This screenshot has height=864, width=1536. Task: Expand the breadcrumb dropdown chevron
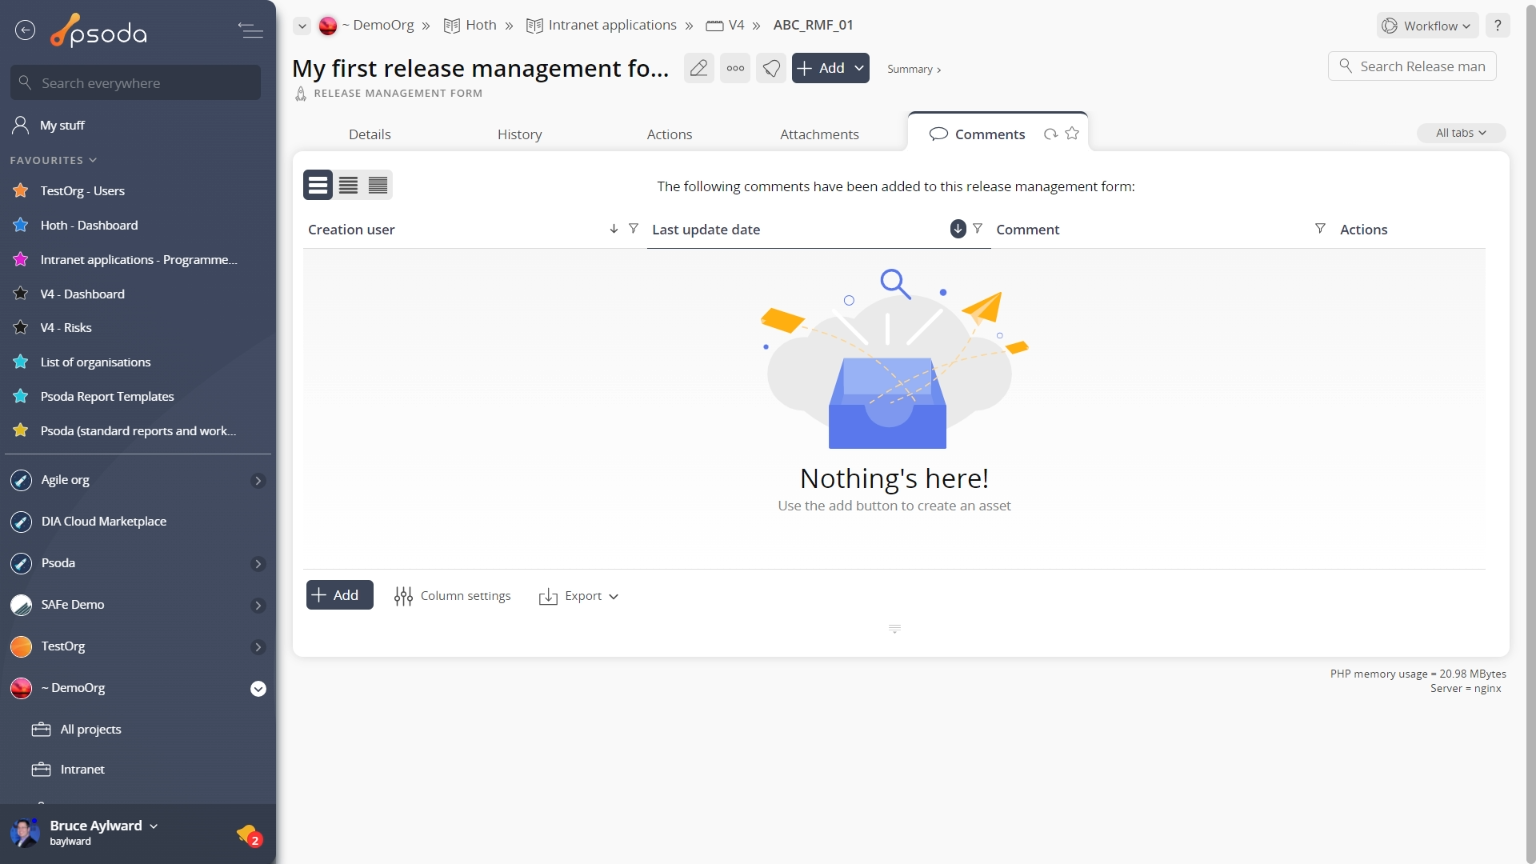point(302,26)
